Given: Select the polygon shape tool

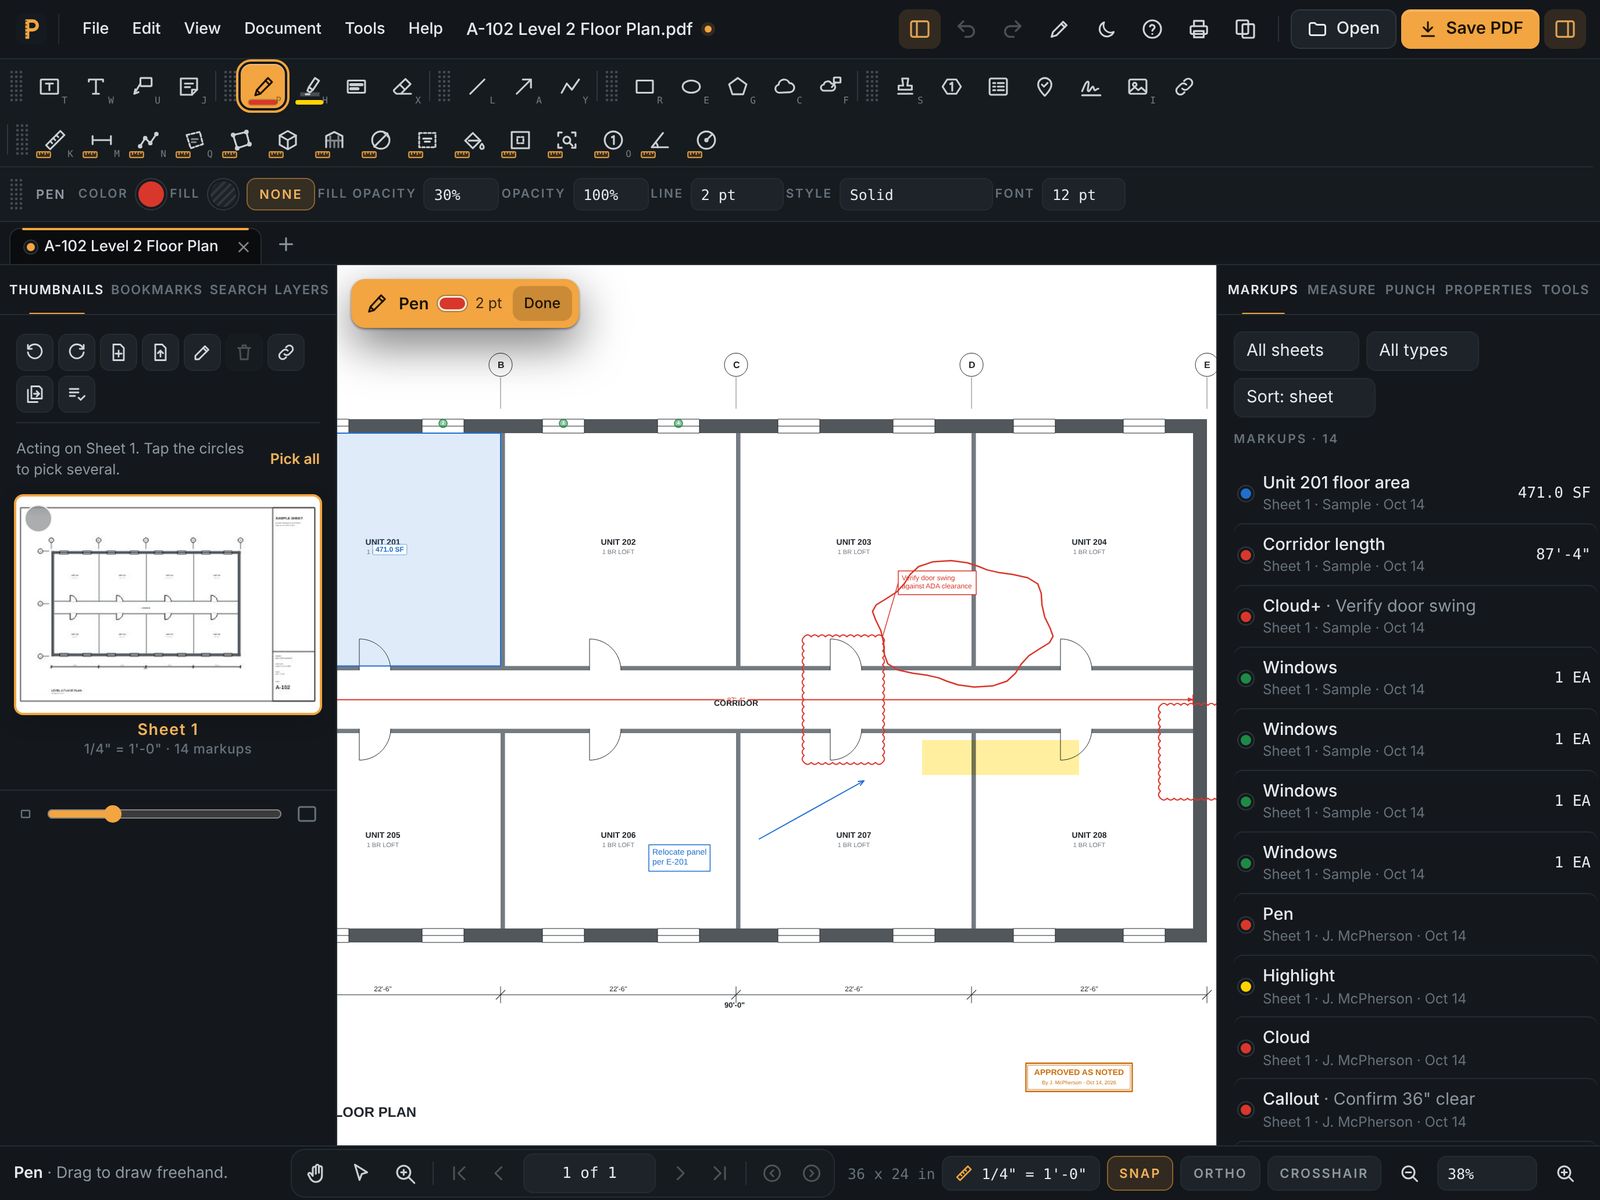Looking at the screenshot, I should [738, 87].
